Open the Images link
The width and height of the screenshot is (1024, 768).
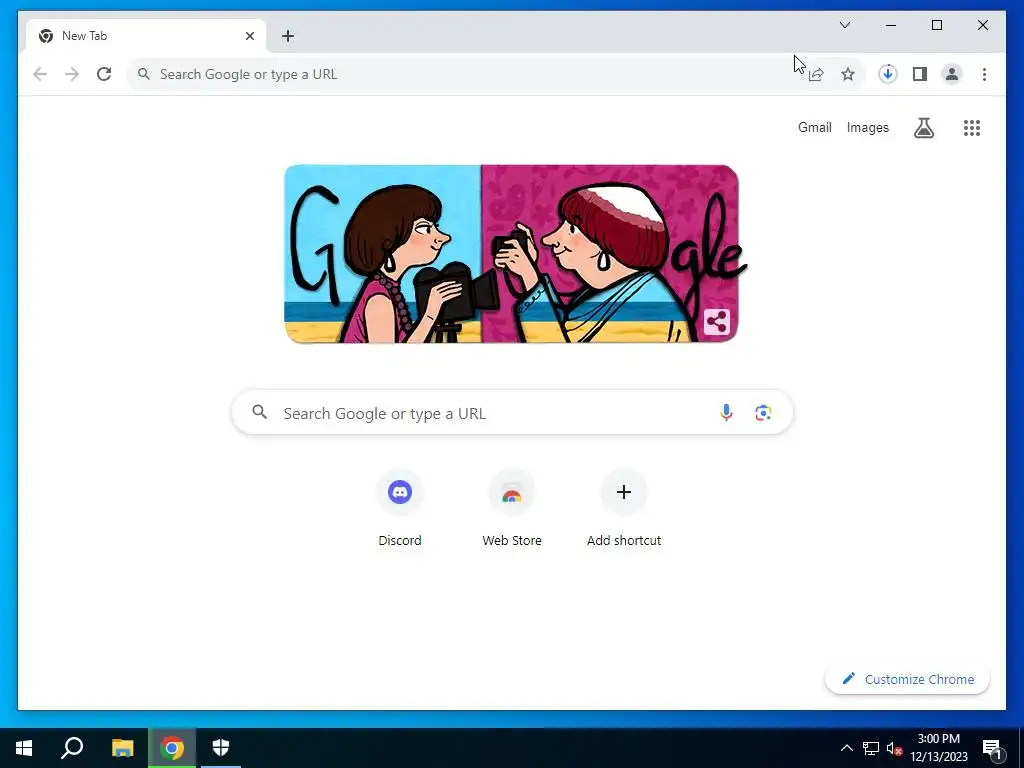(867, 127)
